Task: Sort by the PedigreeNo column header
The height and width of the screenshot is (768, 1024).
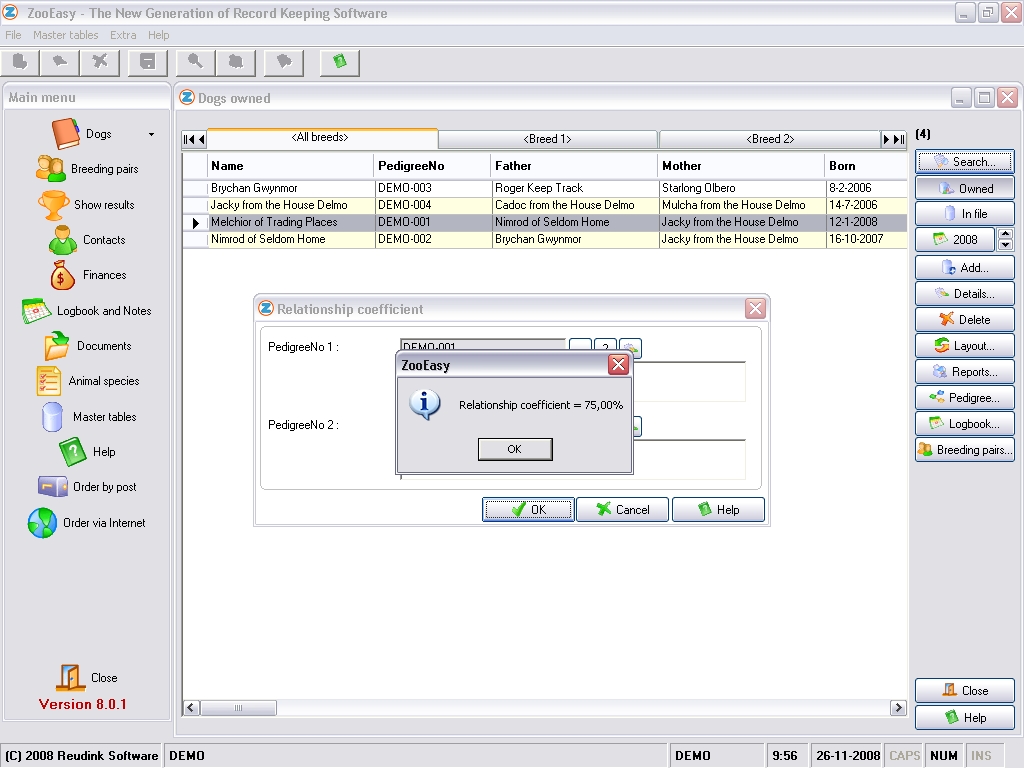Action: [x=432, y=166]
